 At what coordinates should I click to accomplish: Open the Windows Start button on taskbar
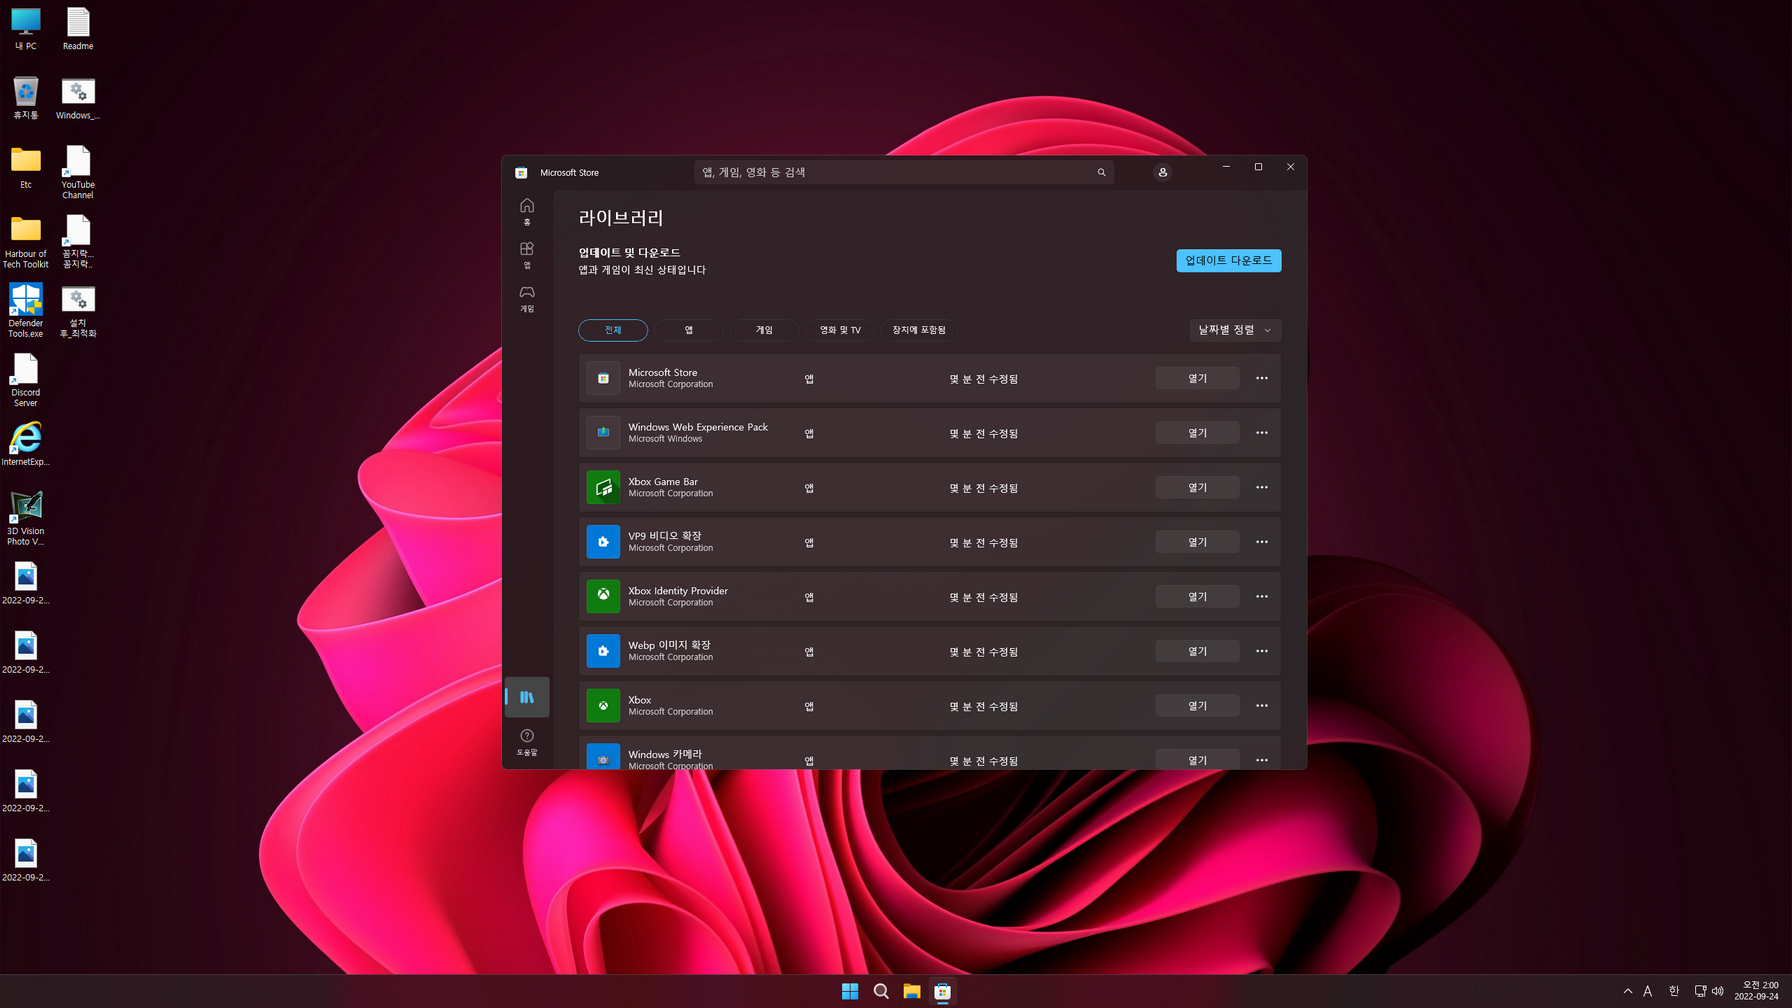point(850,991)
